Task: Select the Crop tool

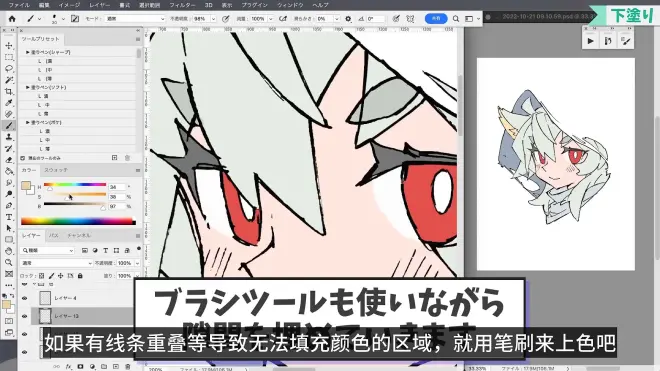Action: pos(9,91)
